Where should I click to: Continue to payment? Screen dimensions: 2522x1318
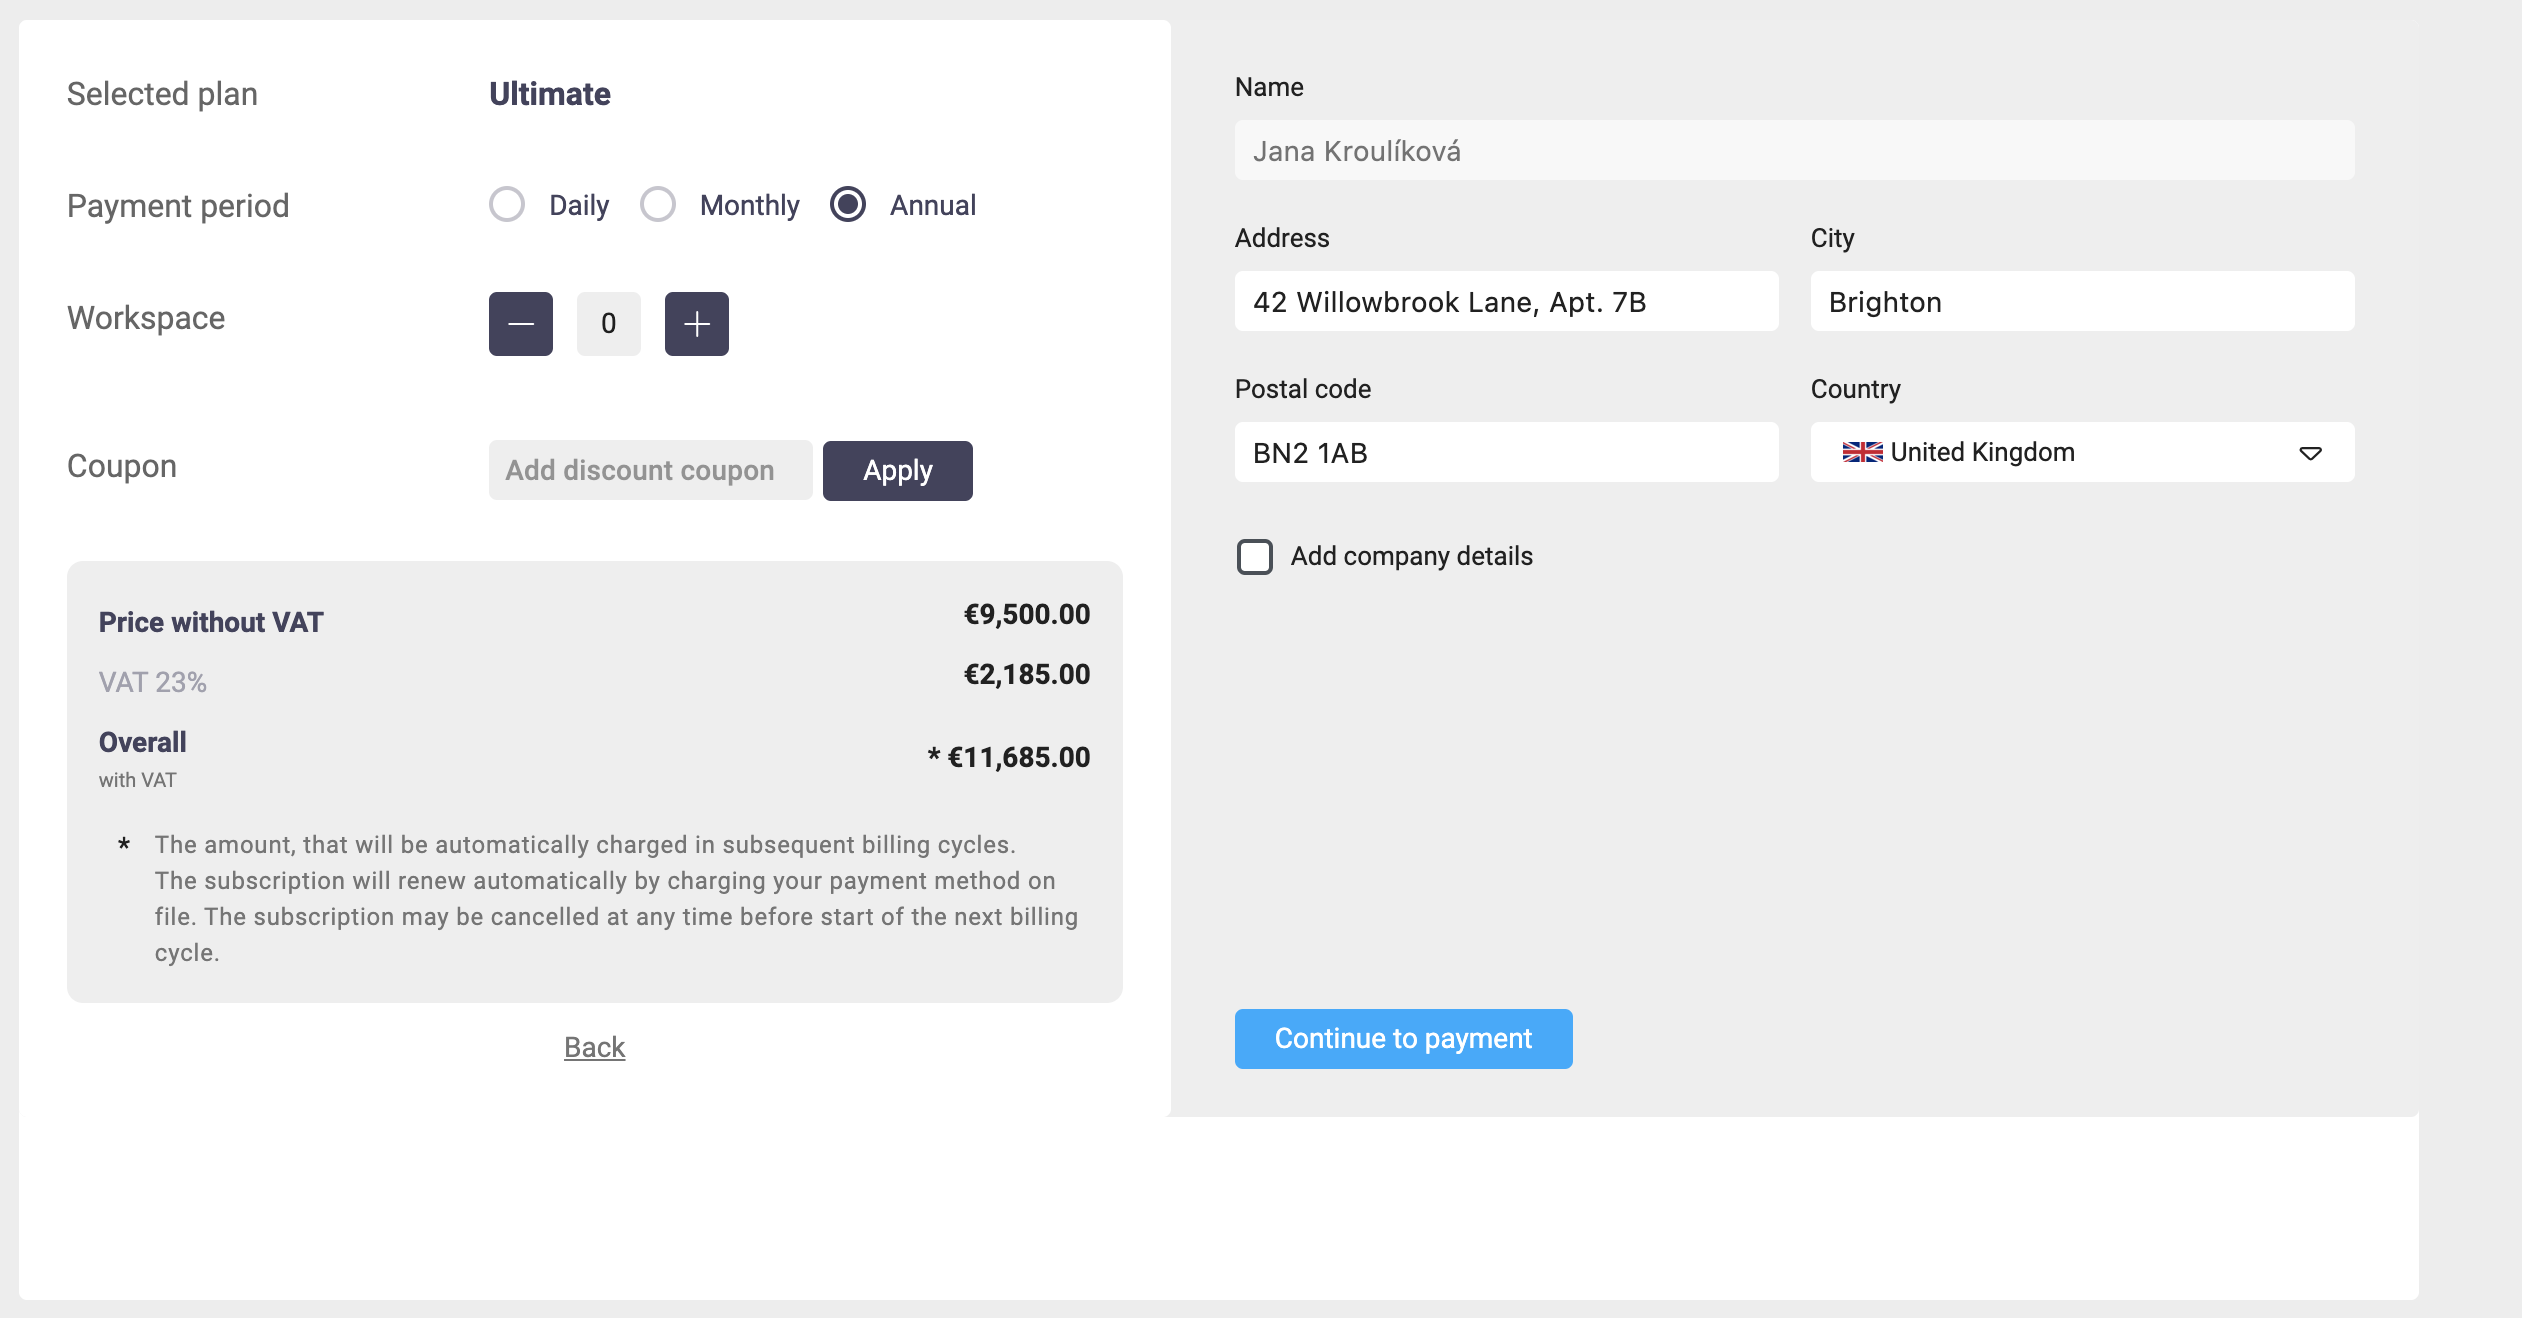(1403, 1039)
